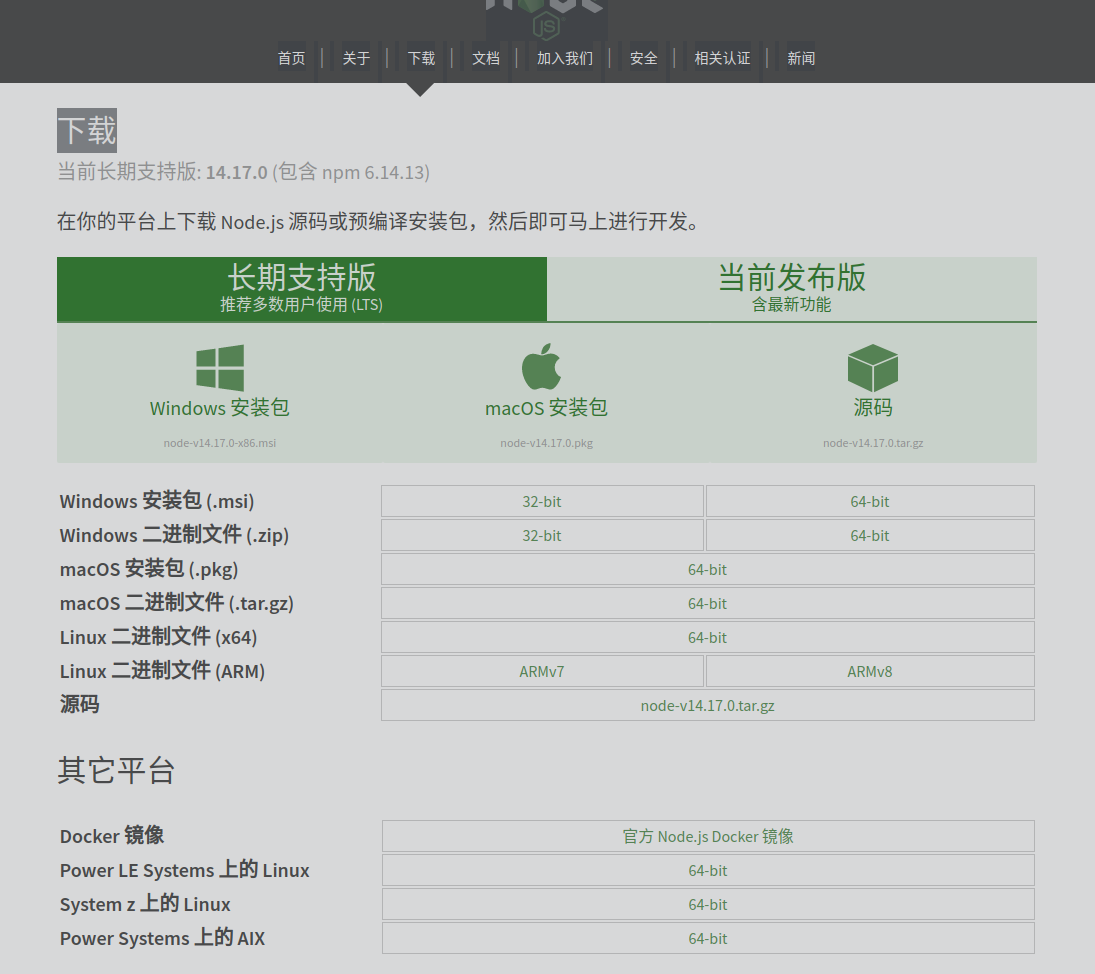Download the node-v14.17.0.tar.gz 源码 package

click(x=707, y=705)
